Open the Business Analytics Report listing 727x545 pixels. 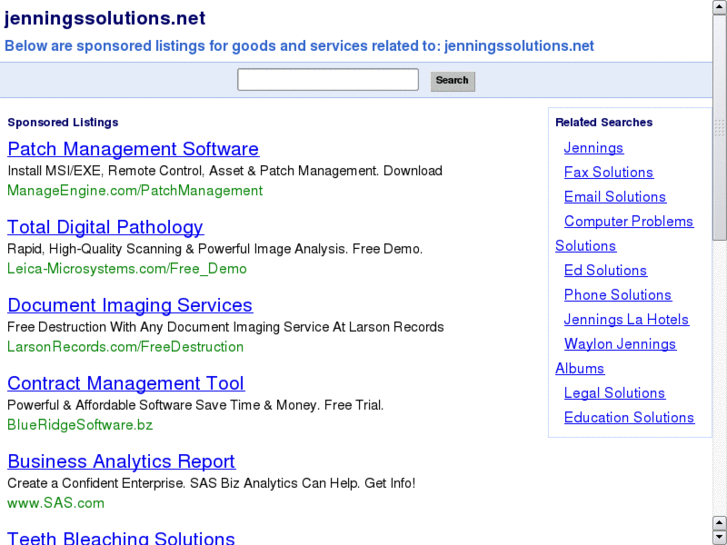(x=121, y=462)
